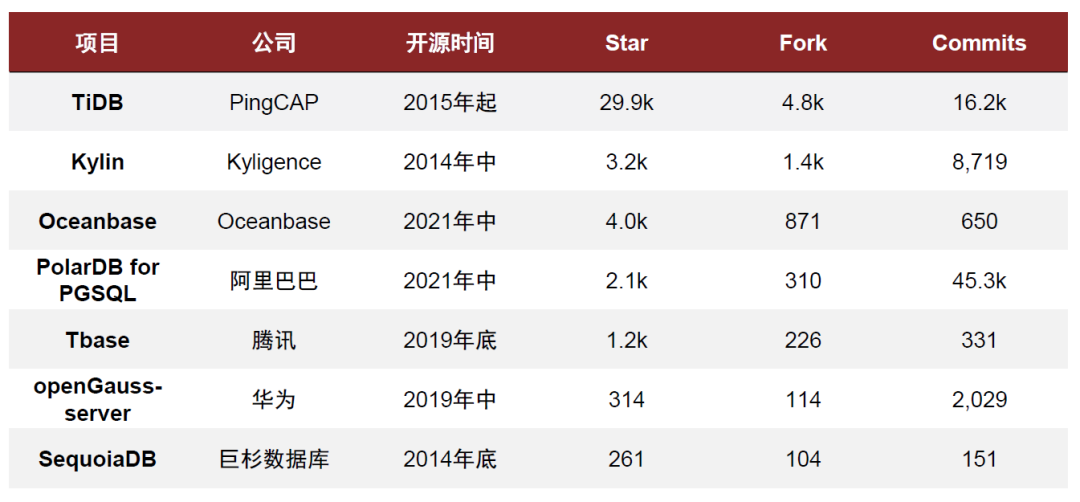Viewport: 1080px width, 502px height.
Task: Click the PolarDB for PGSQL cell
Action: [x=97, y=280]
